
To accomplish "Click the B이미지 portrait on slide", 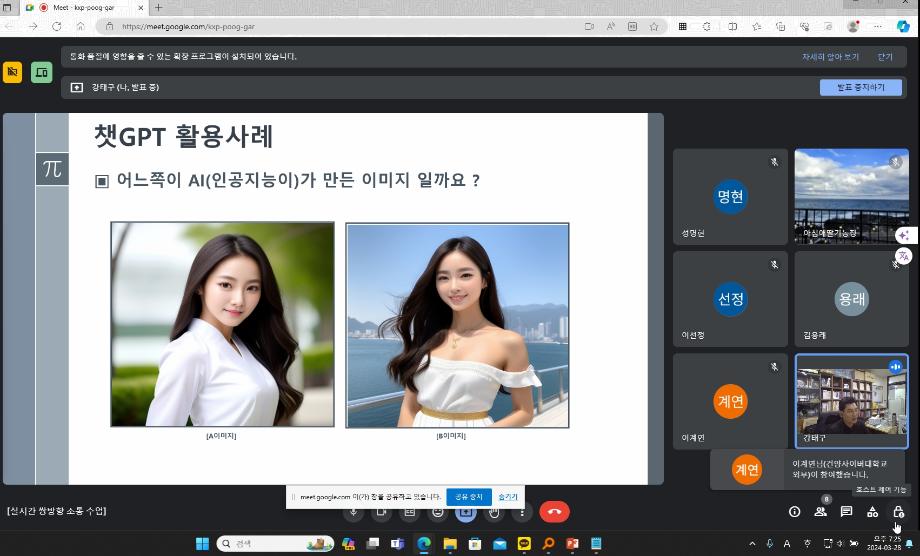I will click(457, 325).
